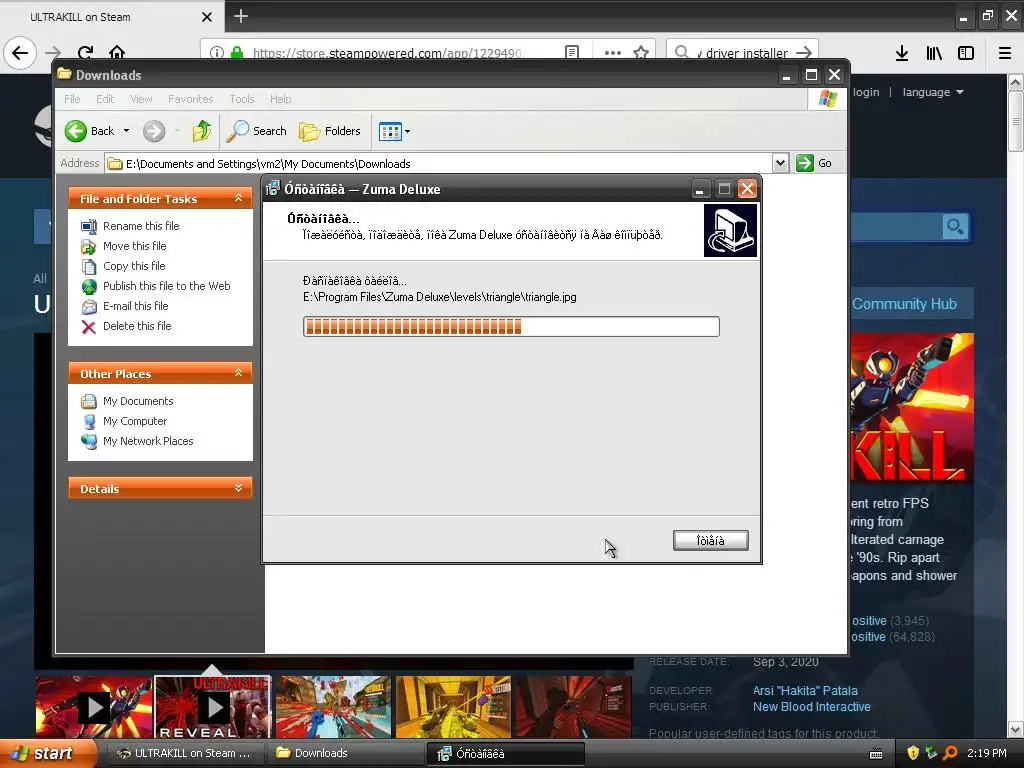The height and width of the screenshot is (768, 1024).
Task: Bookmark page with star icon
Action: pyautogui.click(x=641, y=52)
